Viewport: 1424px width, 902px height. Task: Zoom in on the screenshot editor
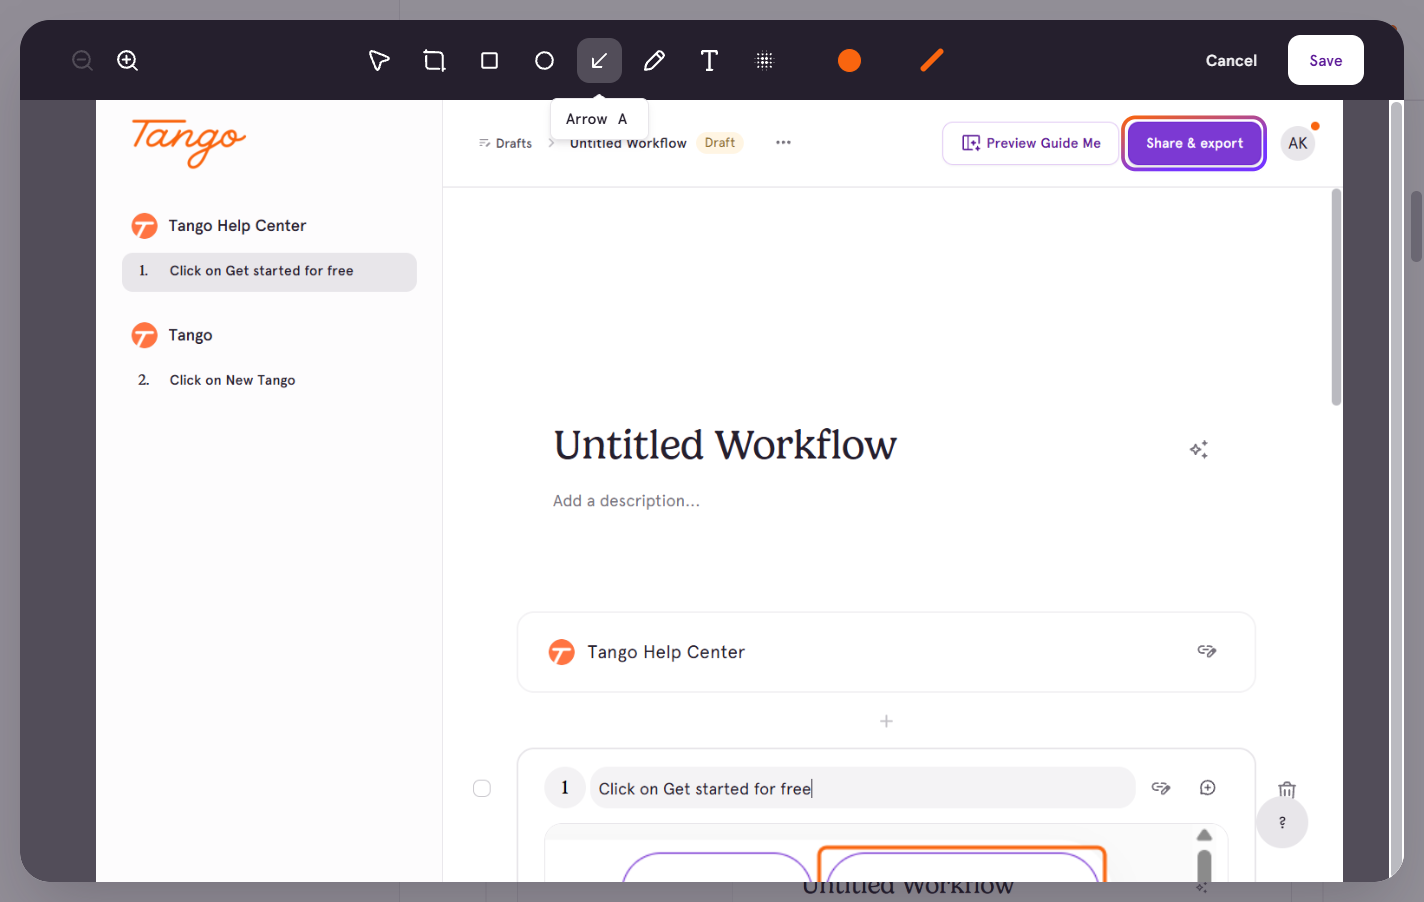click(128, 61)
